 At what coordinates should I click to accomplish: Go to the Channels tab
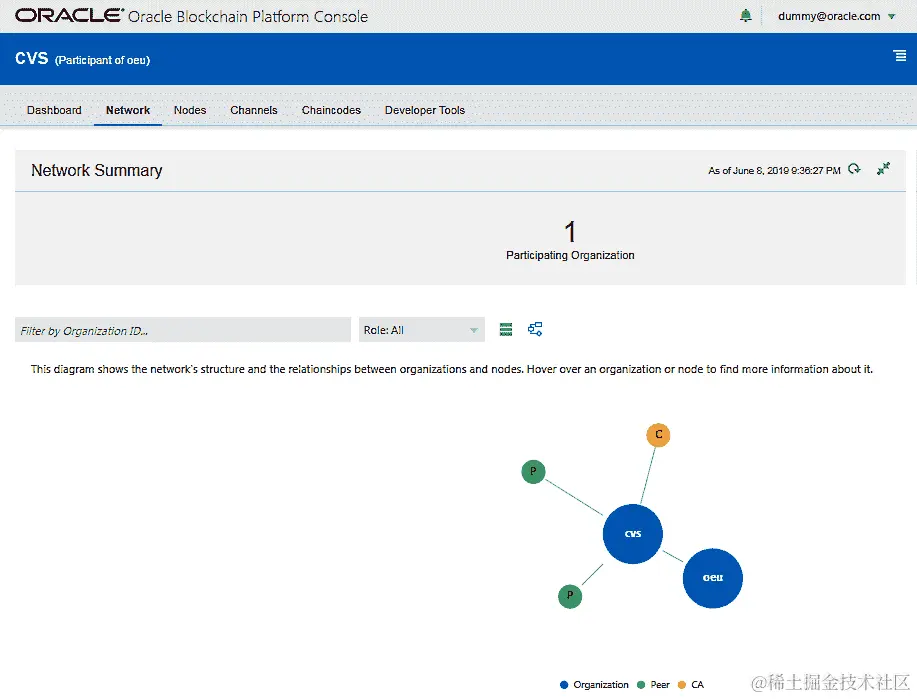(254, 110)
